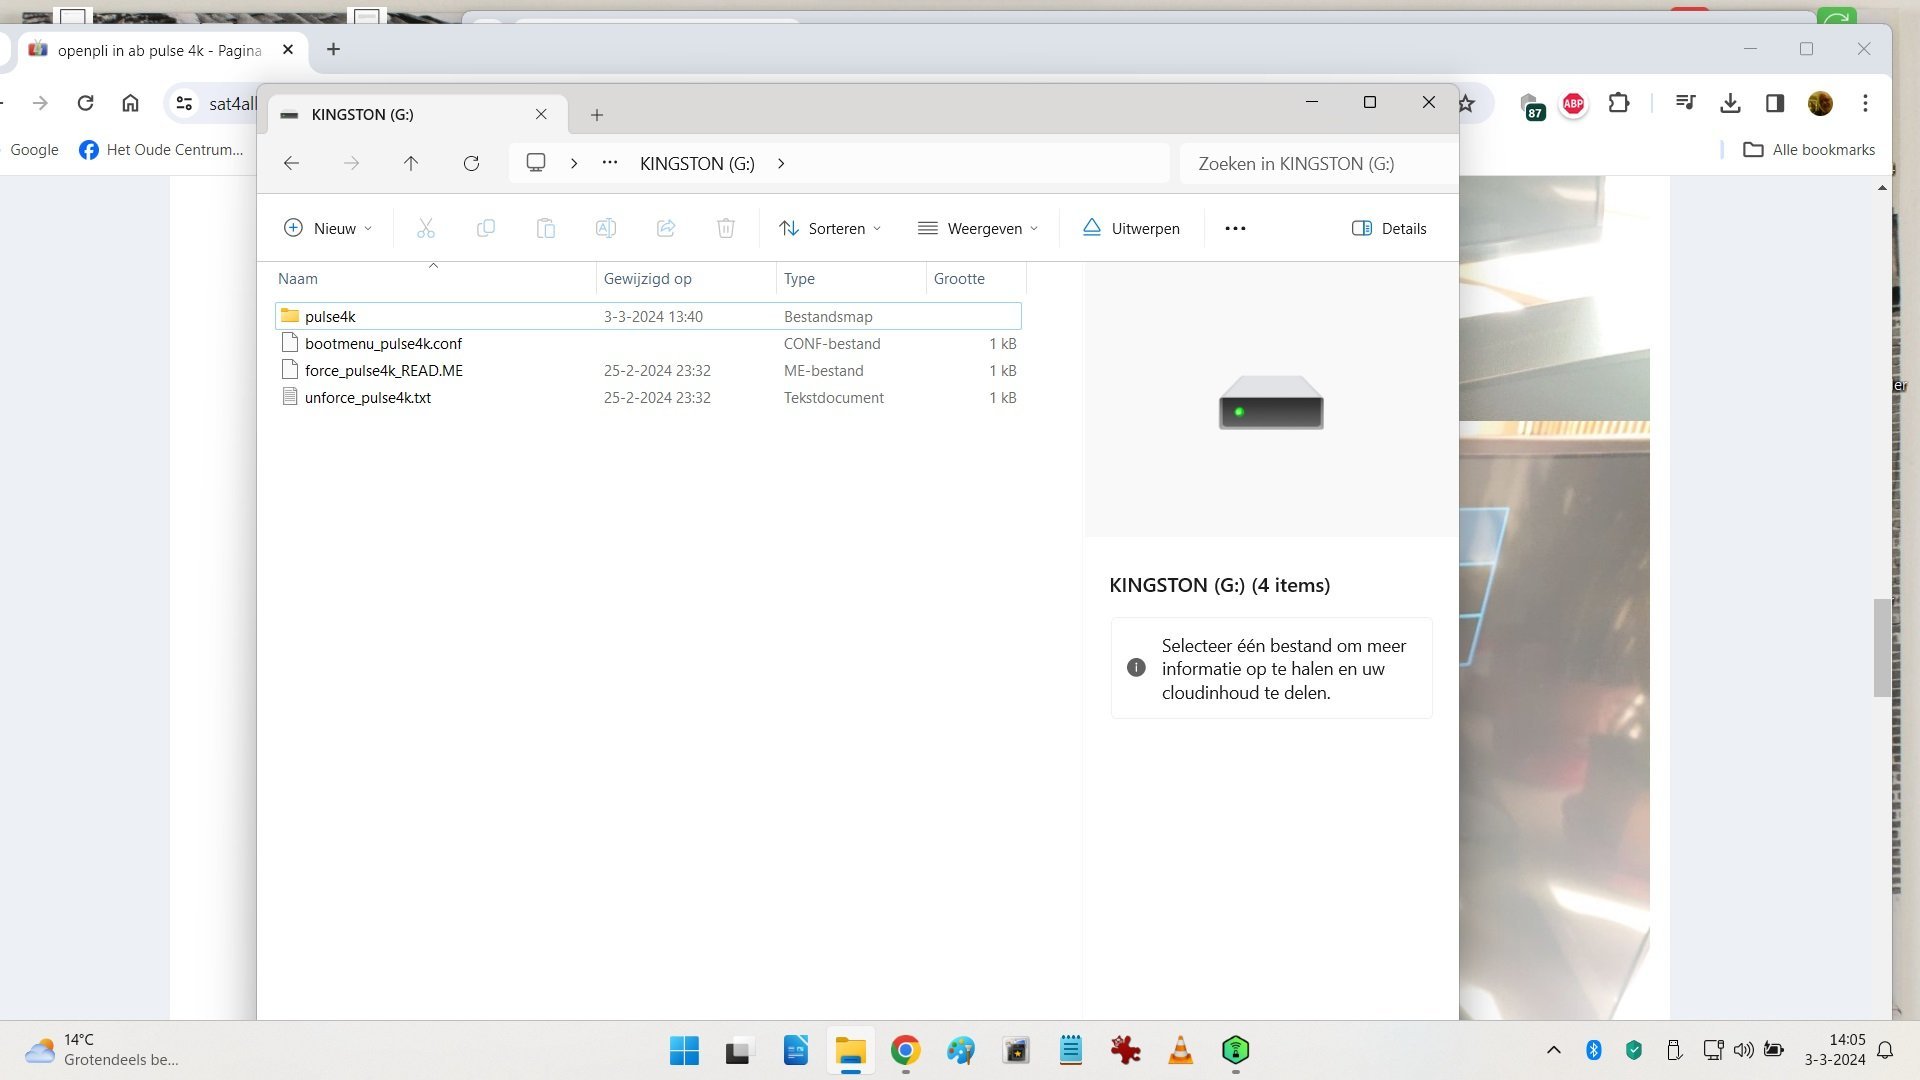Add a new Explorer tab

pos(597,115)
